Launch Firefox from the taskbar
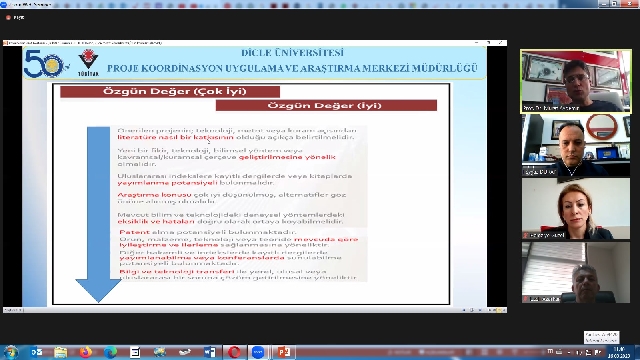Image resolution: width=640 pixels, height=360 pixels. (x=85, y=352)
